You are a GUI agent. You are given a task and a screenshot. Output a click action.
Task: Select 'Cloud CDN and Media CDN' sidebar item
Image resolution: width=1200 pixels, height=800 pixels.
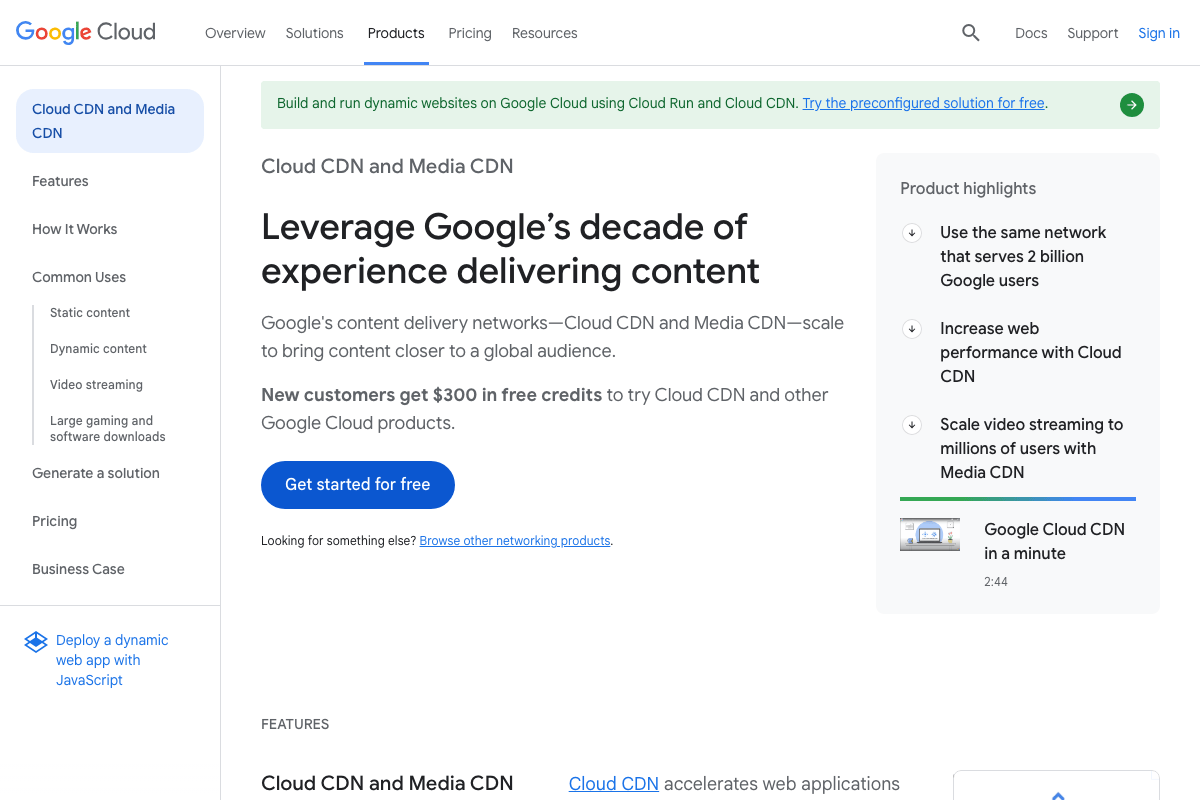(x=110, y=121)
